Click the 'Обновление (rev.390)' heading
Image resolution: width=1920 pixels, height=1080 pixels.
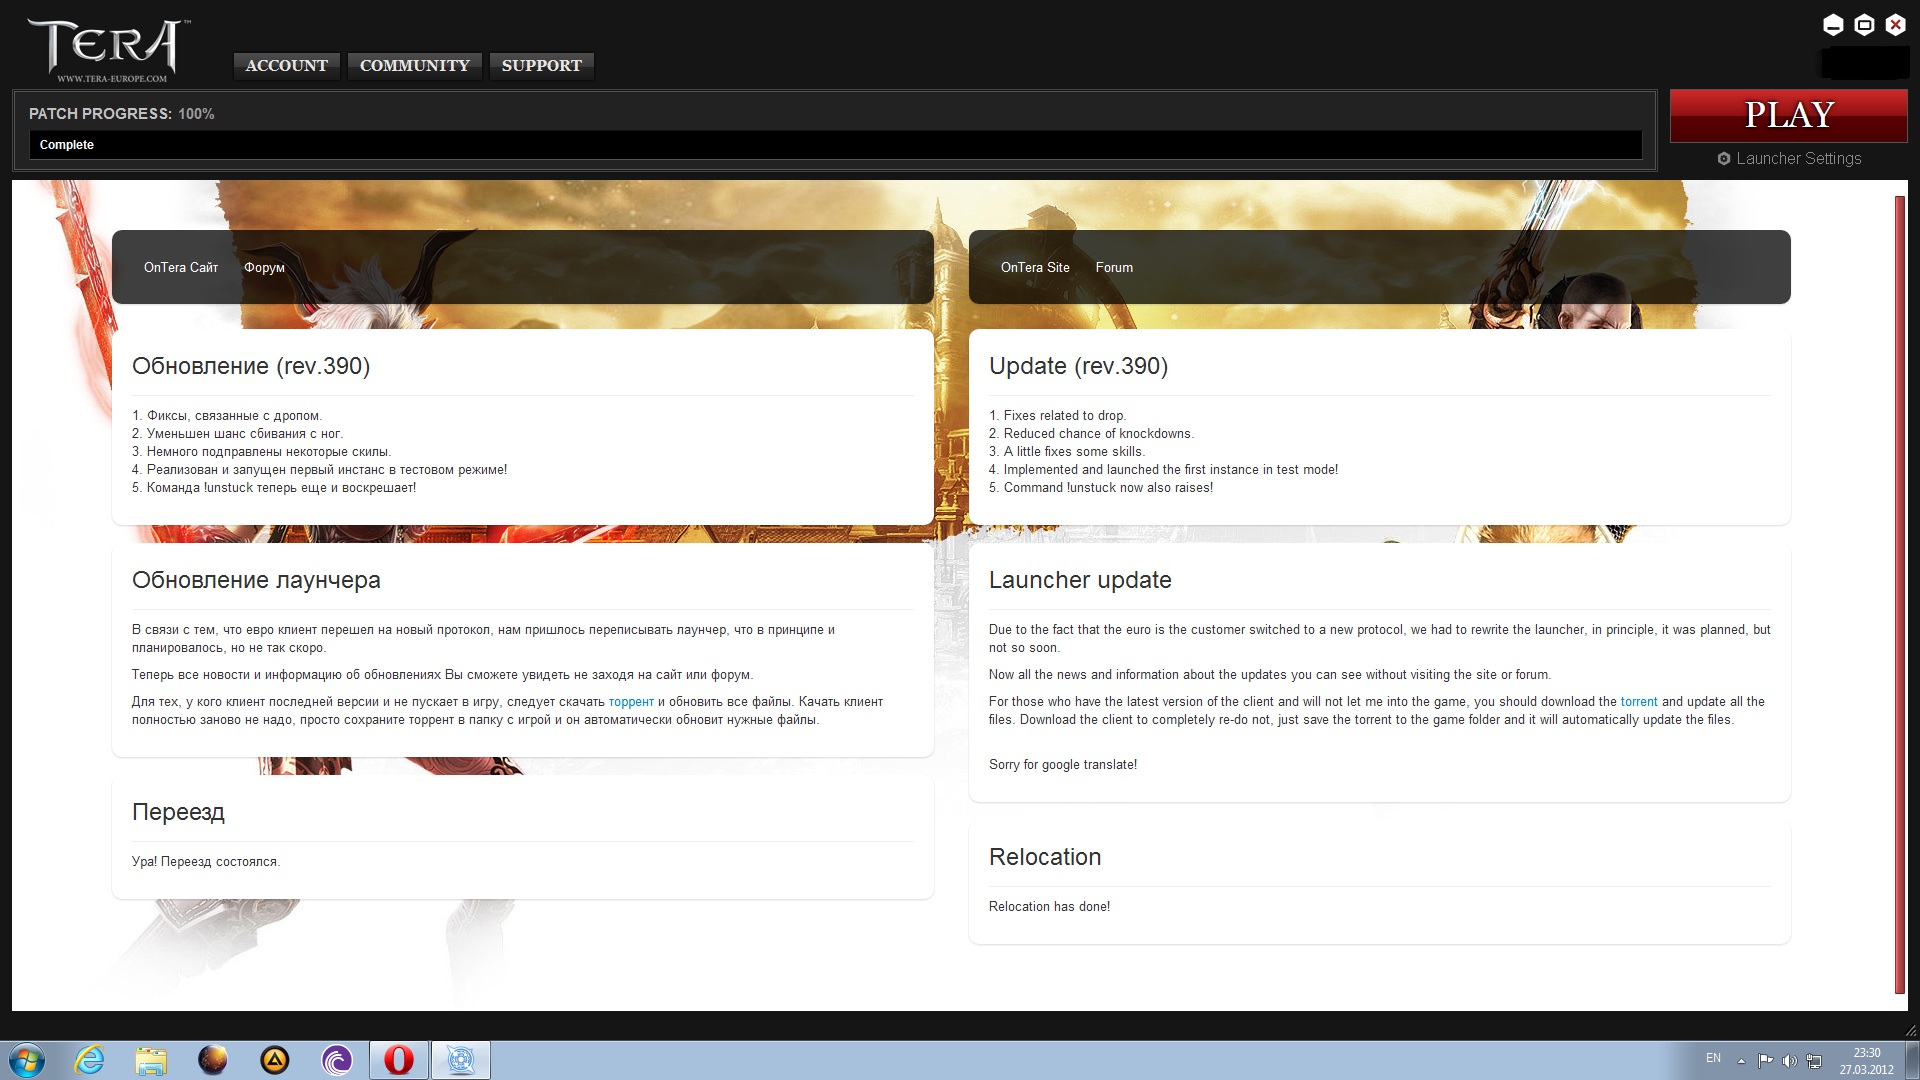tap(251, 366)
